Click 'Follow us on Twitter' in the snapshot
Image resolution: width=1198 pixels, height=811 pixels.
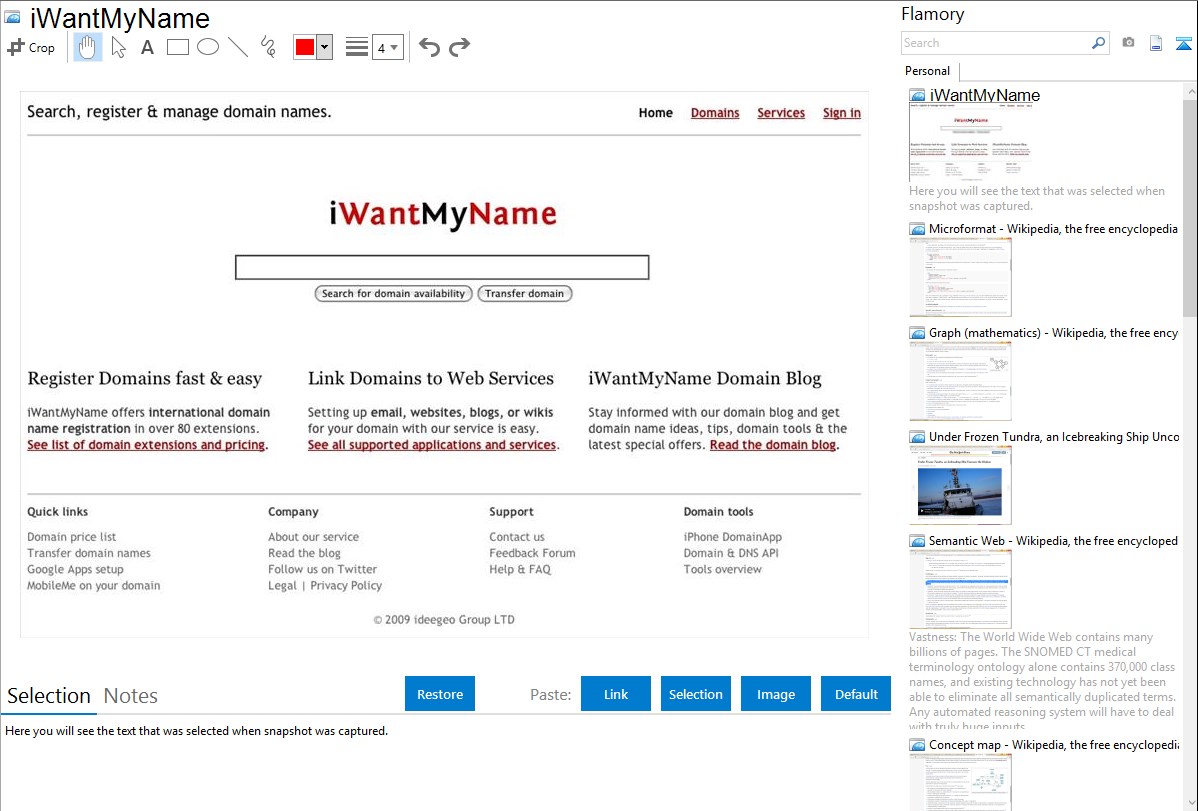click(x=322, y=569)
